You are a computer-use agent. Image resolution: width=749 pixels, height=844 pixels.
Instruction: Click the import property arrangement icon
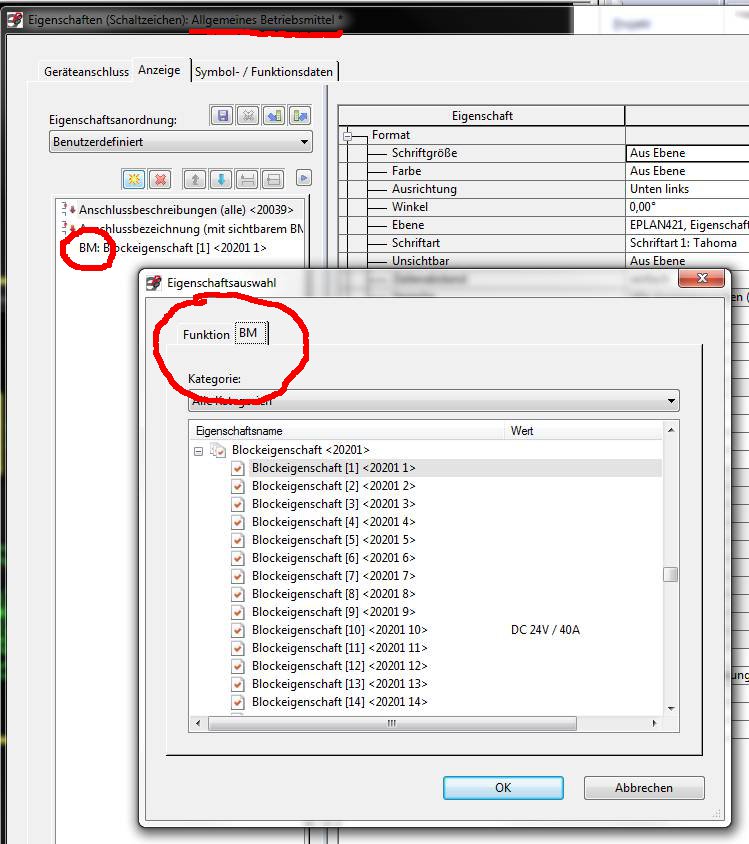274,116
